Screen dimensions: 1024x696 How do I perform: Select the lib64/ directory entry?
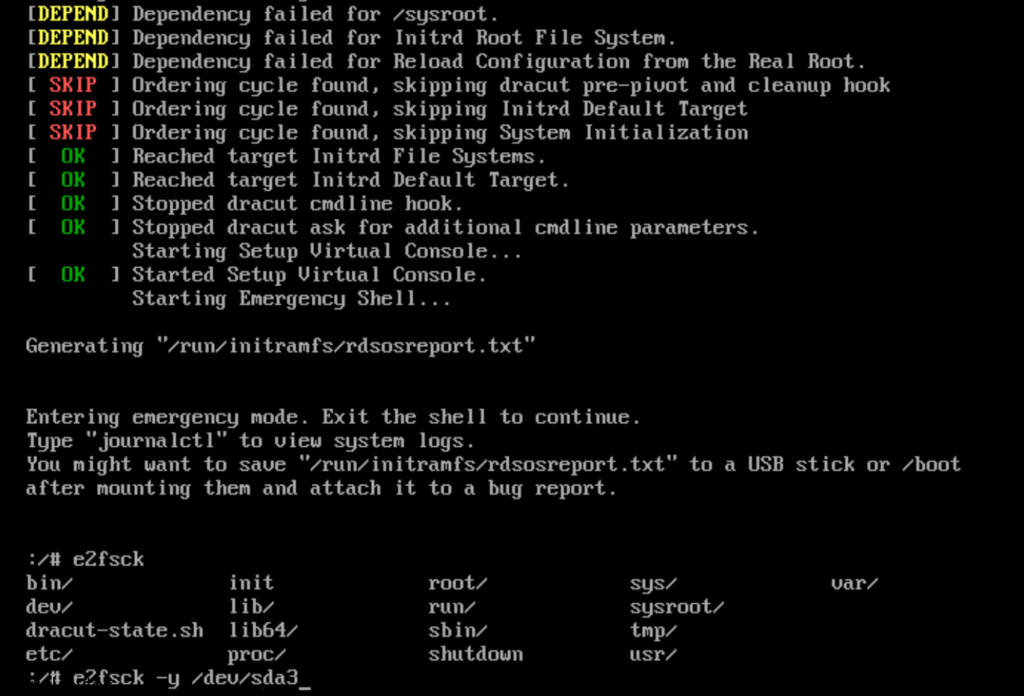click(x=263, y=630)
